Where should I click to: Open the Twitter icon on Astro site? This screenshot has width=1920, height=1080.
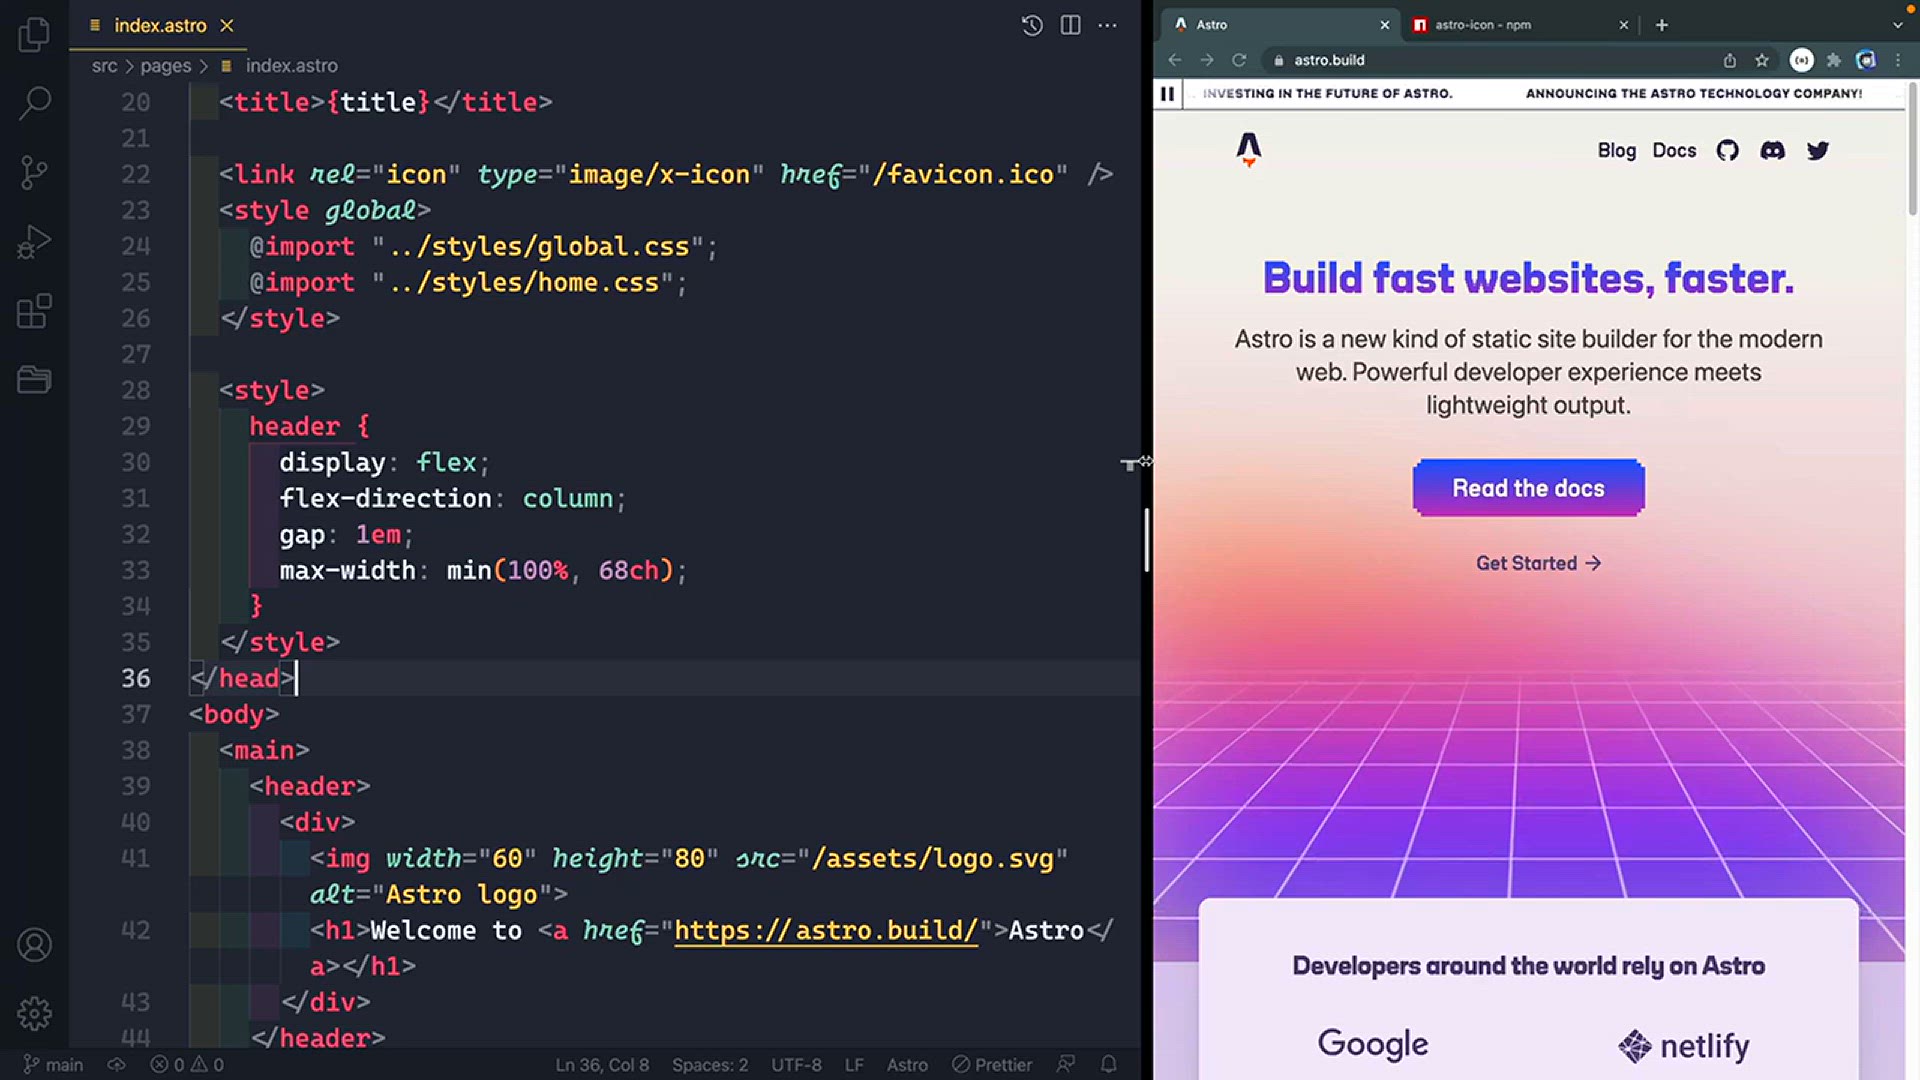(x=1818, y=150)
